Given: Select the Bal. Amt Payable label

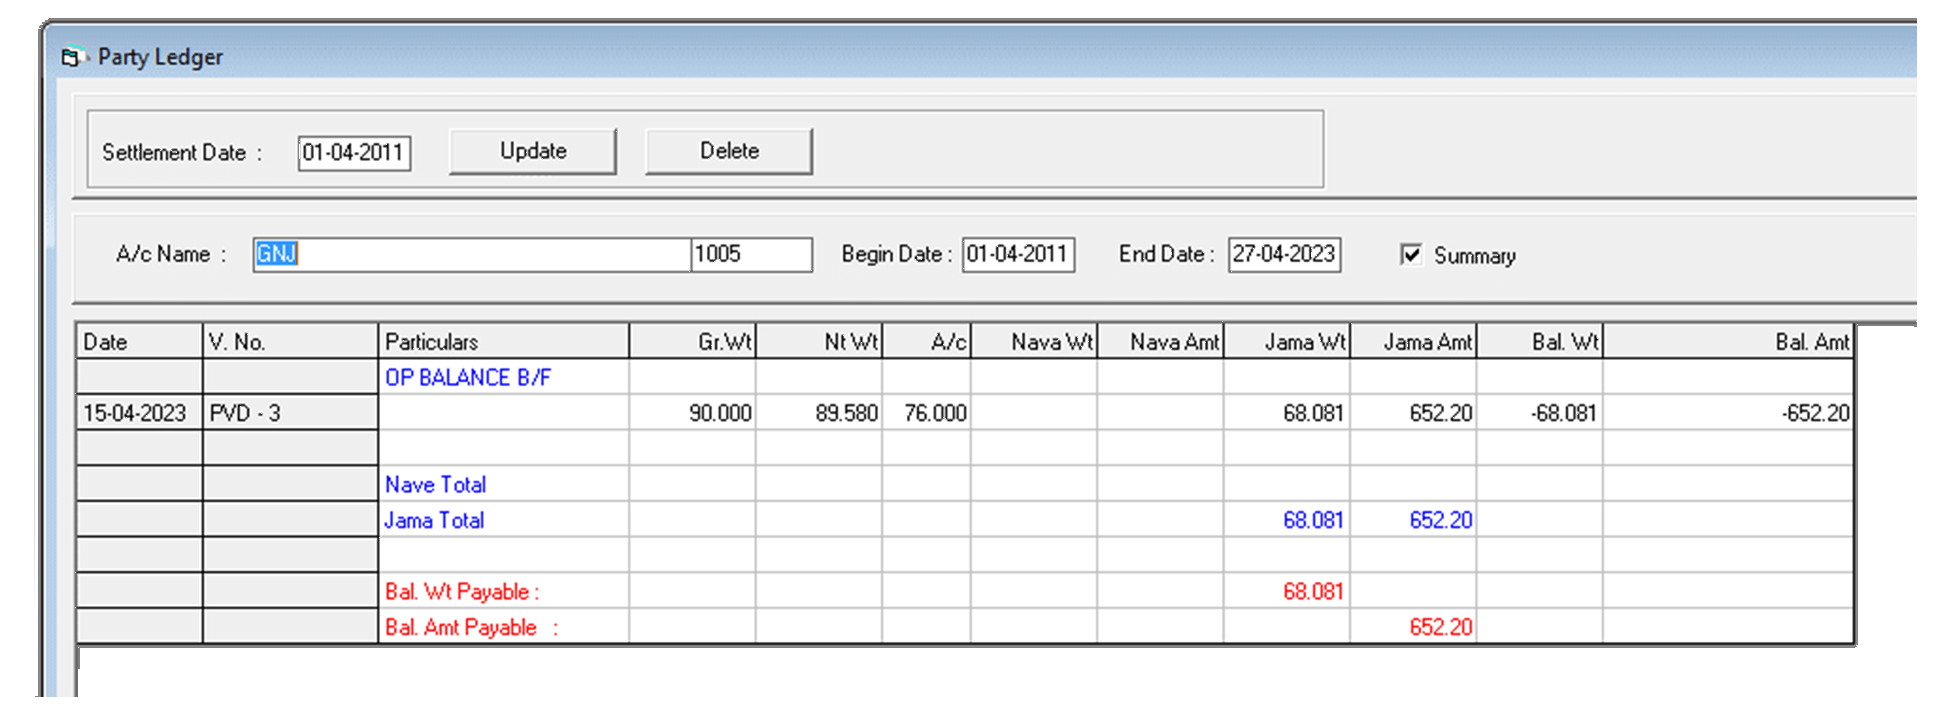Looking at the screenshot, I should 472,628.
